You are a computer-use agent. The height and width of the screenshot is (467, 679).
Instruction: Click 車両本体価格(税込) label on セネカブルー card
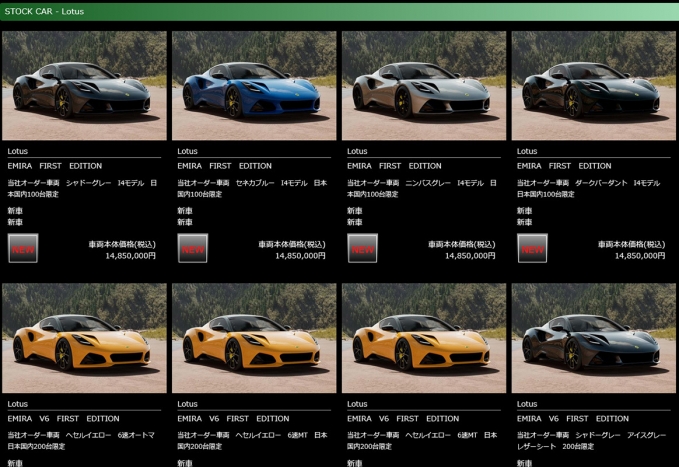click(x=292, y=244)
